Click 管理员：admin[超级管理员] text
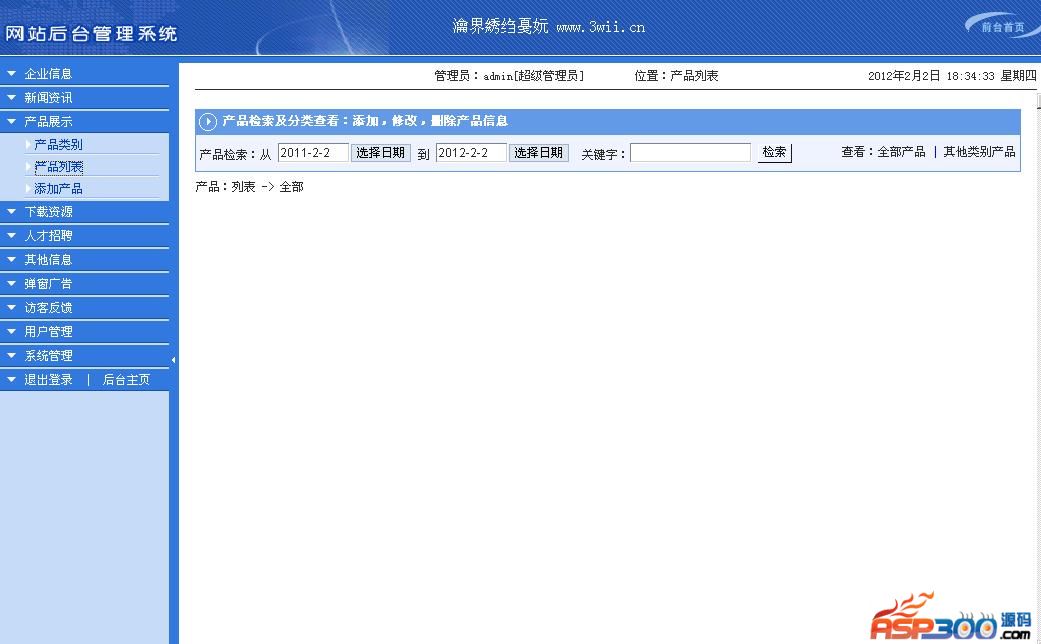 pyautogui.click(x=509, y=76)
